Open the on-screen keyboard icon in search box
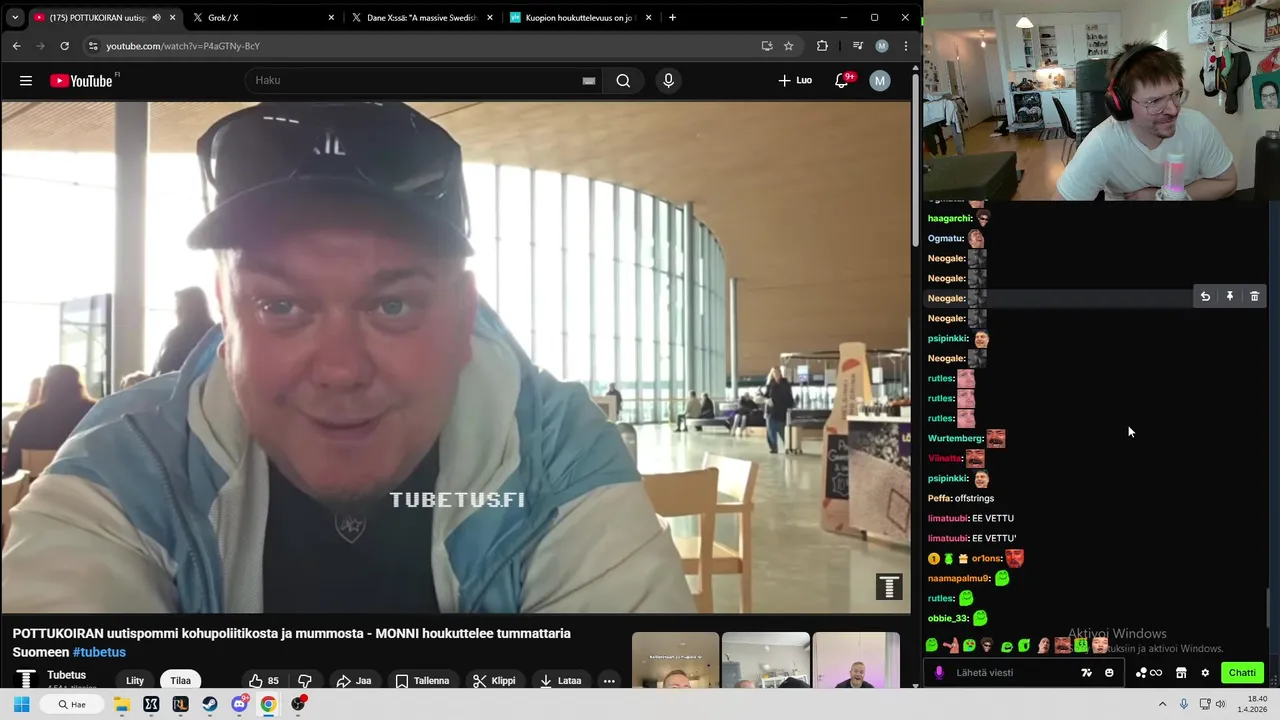 coord(589,81)
